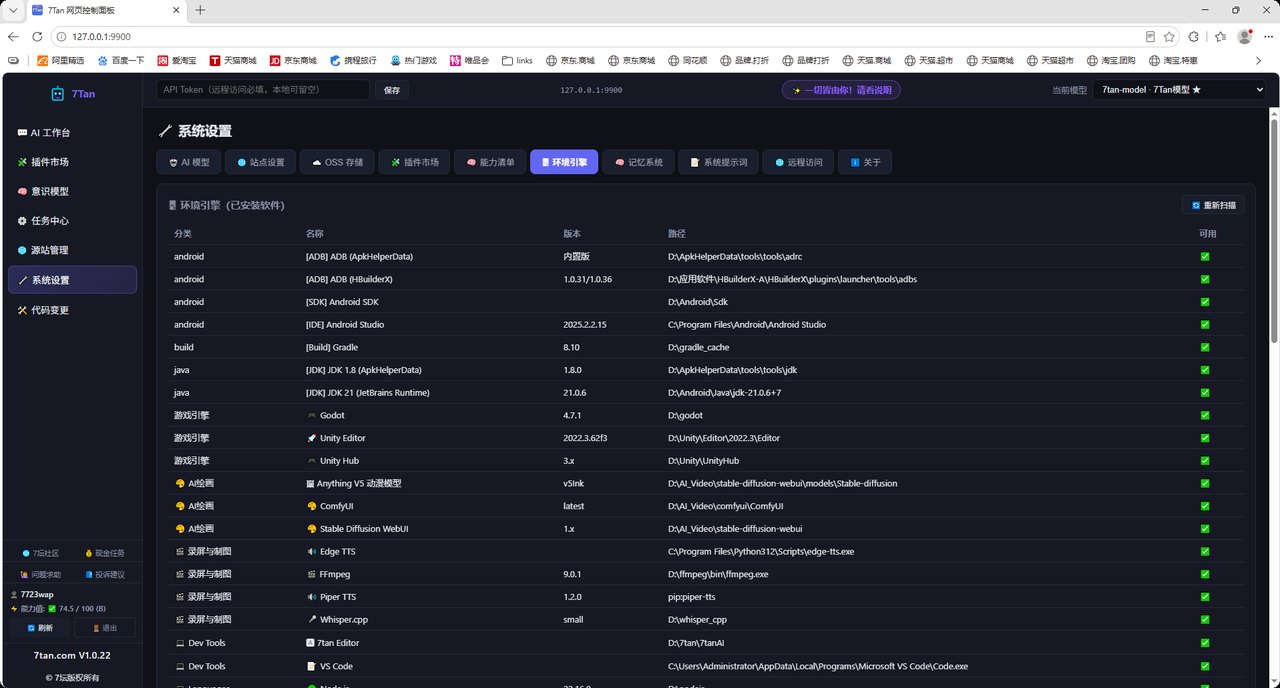Click the Edge TTS speaker icon
The height and width of the screenshot is (688, 1280).
pyautogui.click(x=311, y=552)
